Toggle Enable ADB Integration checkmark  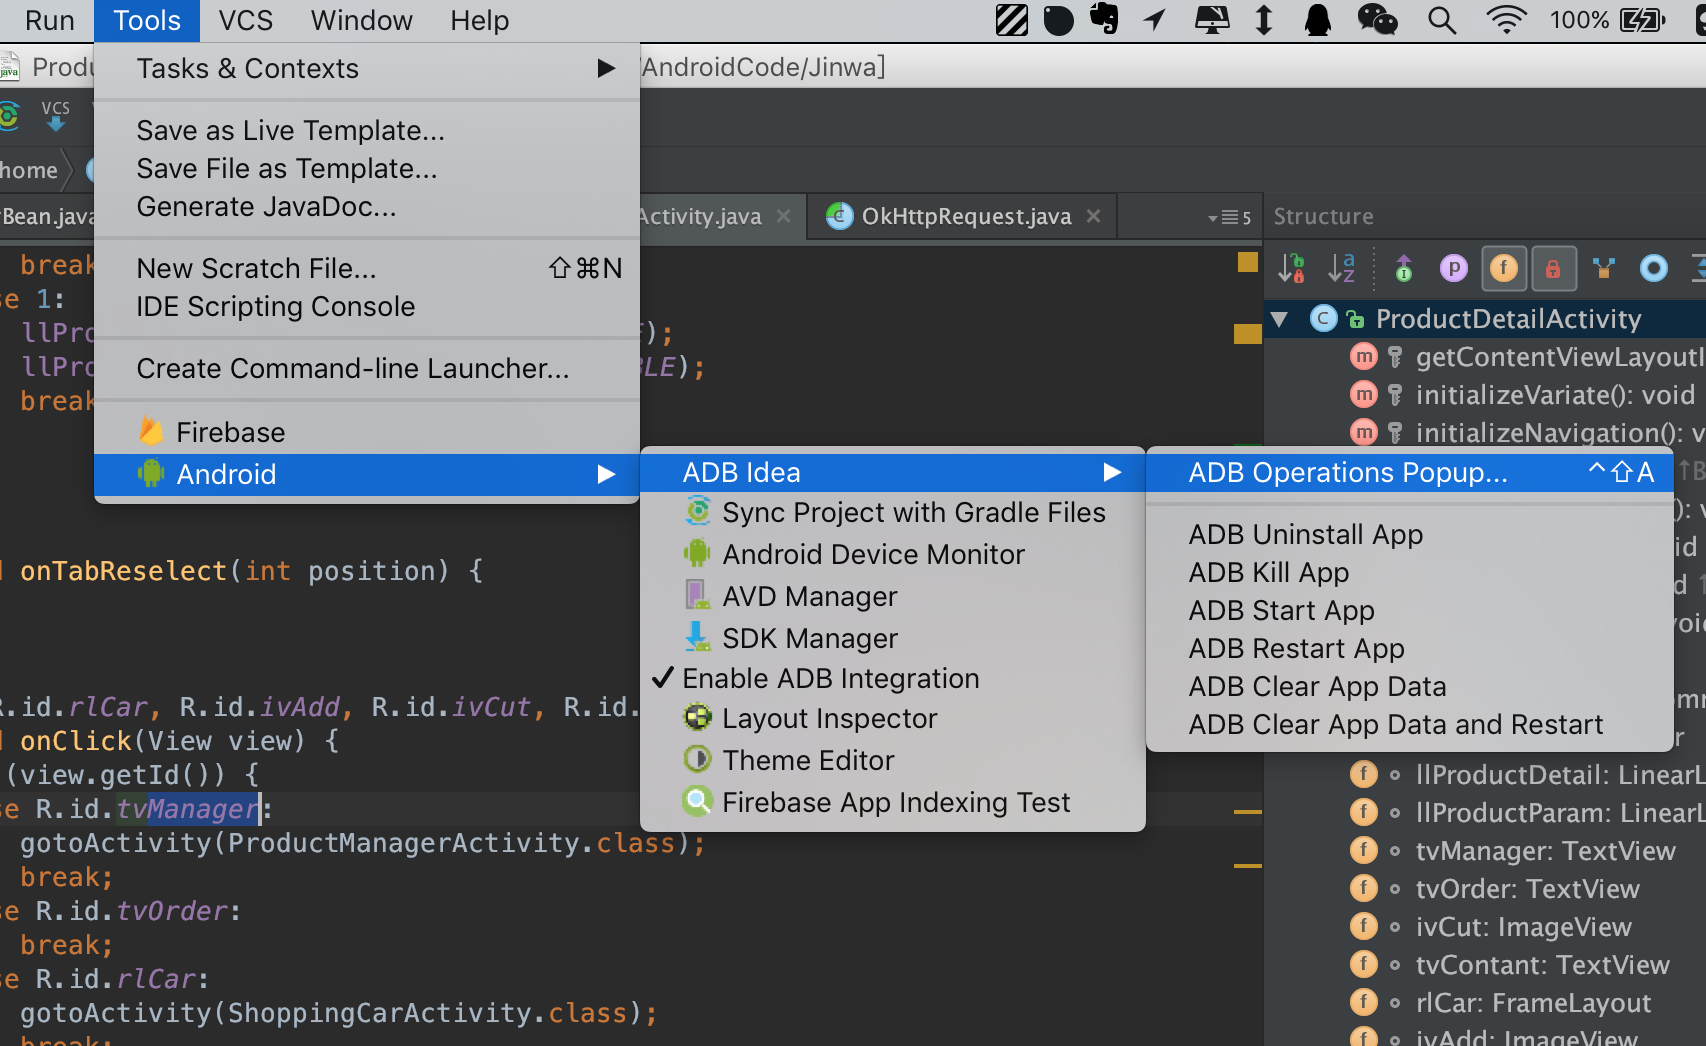[x=662, y=678]
